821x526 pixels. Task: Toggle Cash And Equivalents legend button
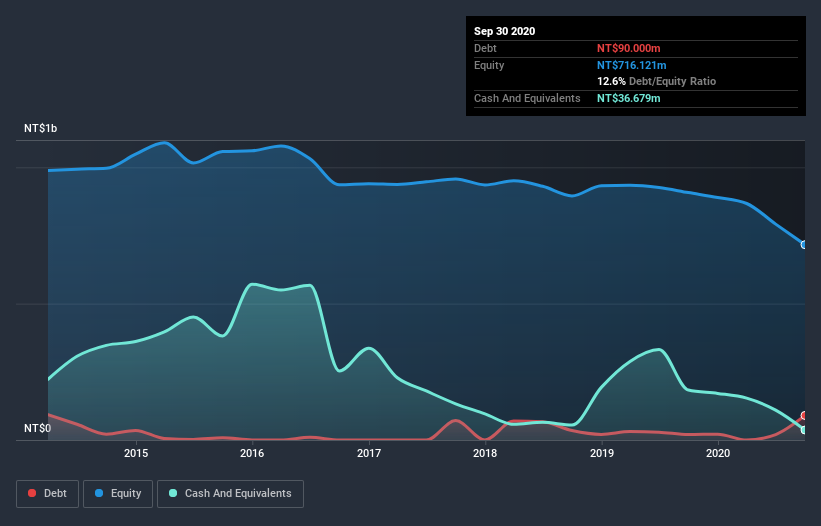pyautogui.click(x=230, y=494)
